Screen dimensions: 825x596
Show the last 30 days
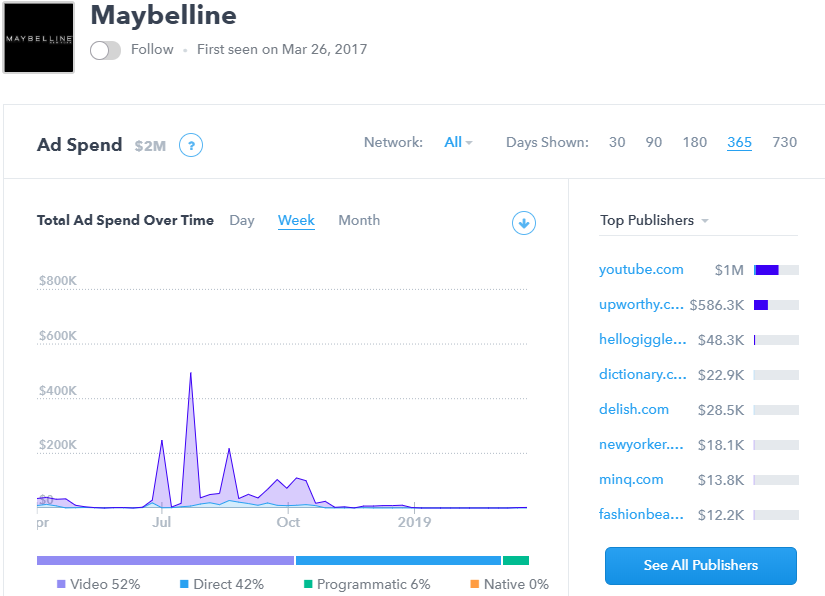tap(617, 142)
